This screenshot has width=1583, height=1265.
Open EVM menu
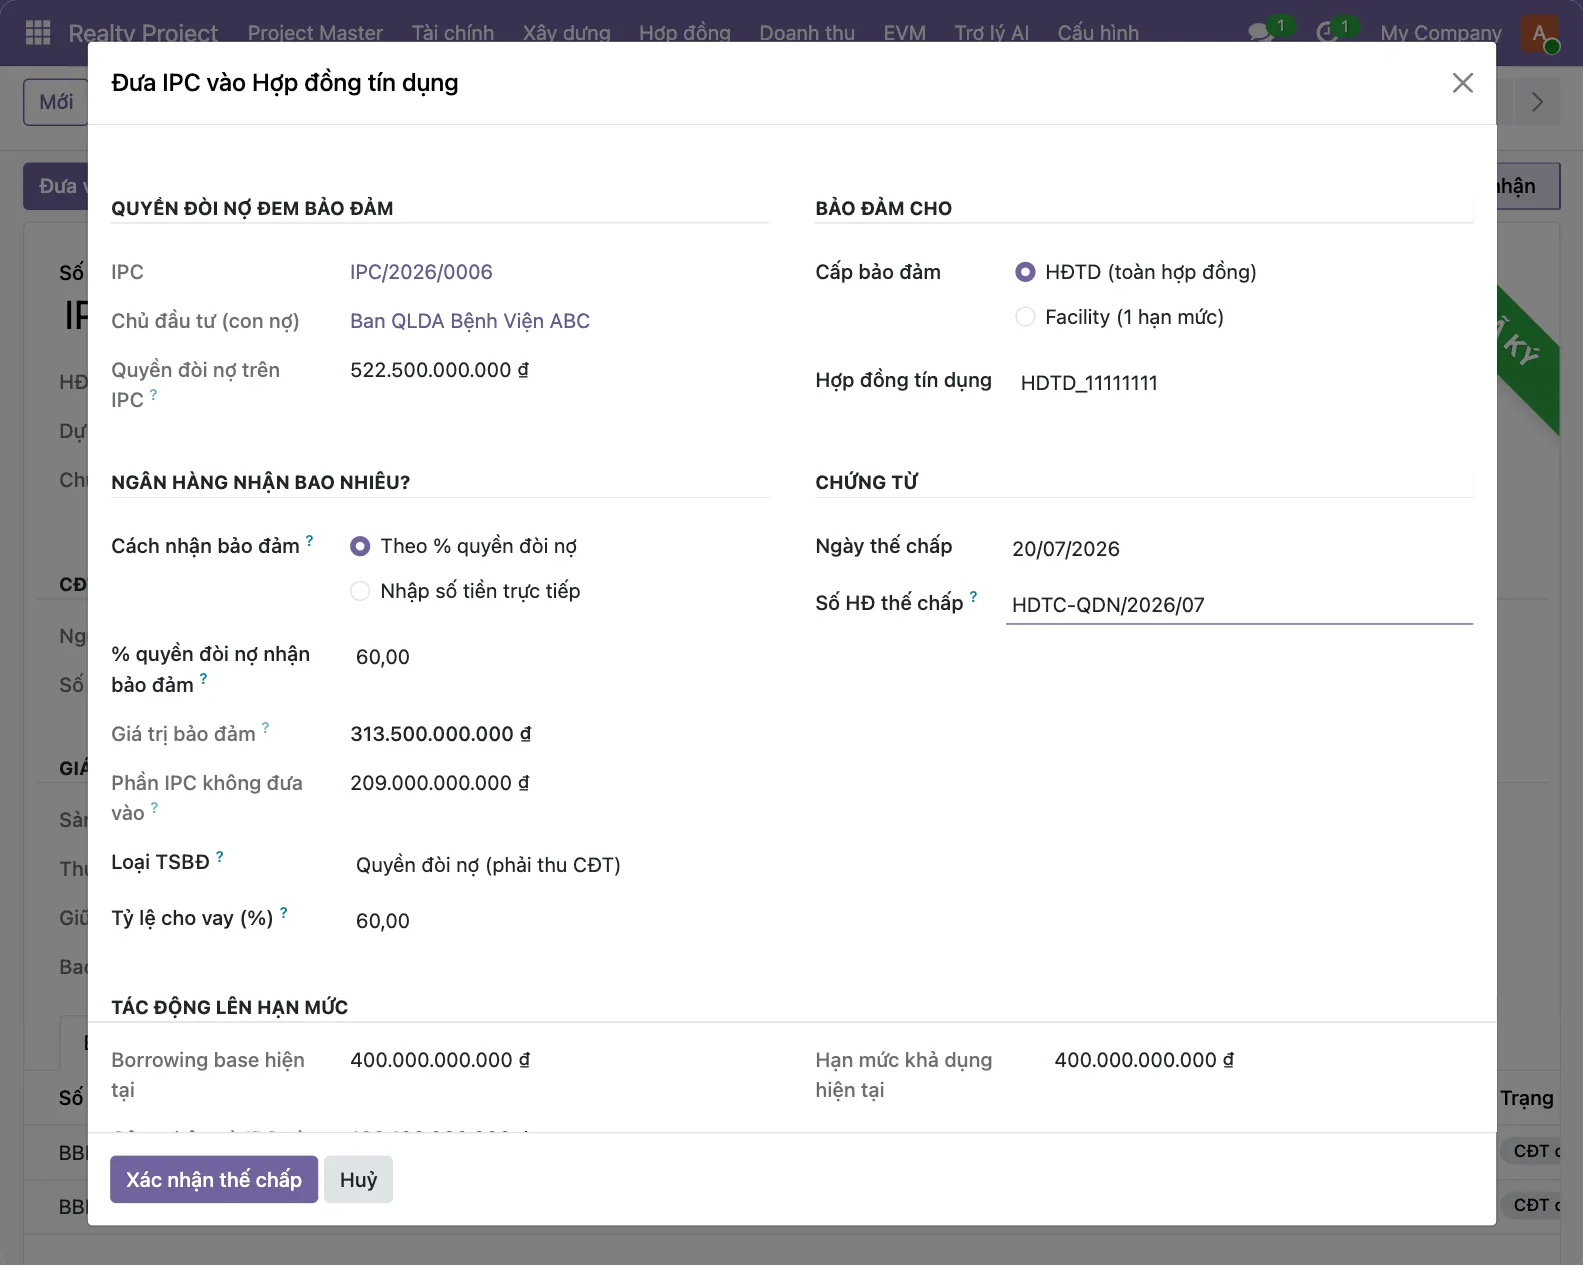click(x=904, y=33)
